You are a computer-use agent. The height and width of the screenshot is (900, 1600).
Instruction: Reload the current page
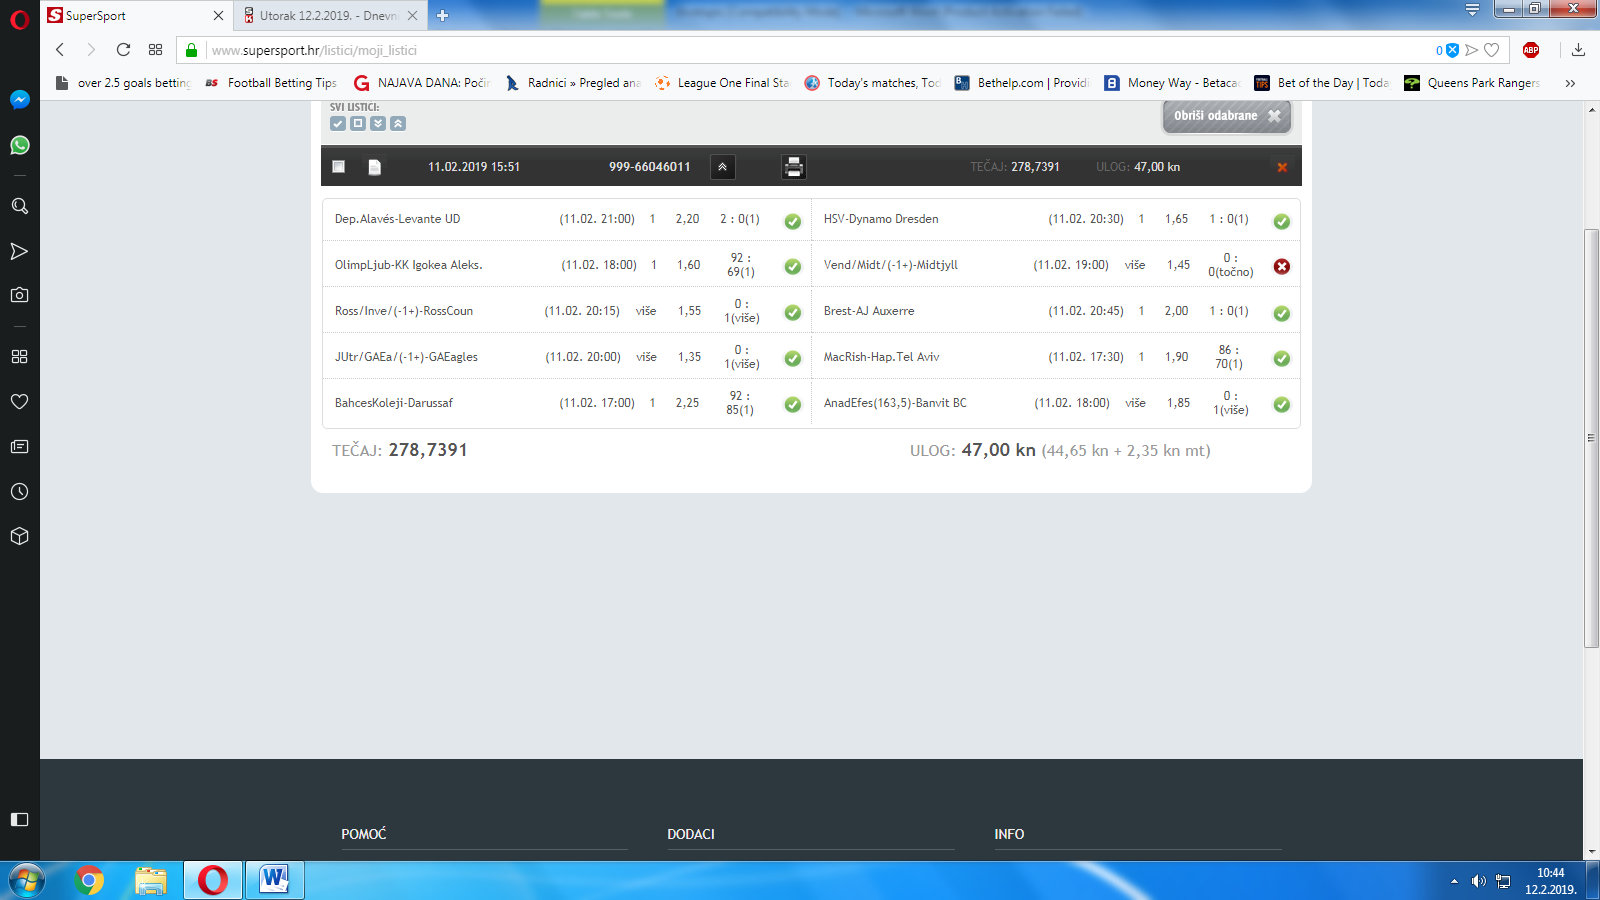tap(123, 50)
